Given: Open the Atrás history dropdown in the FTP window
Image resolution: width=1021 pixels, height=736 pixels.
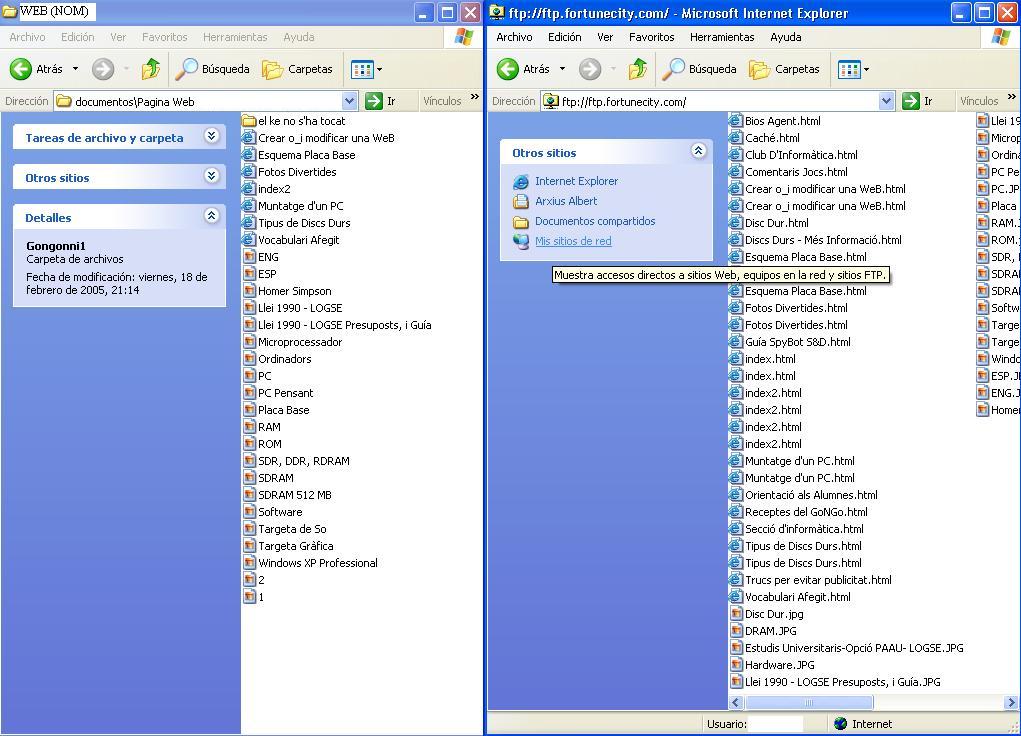Looking at the screenshot, I should 562,68.
